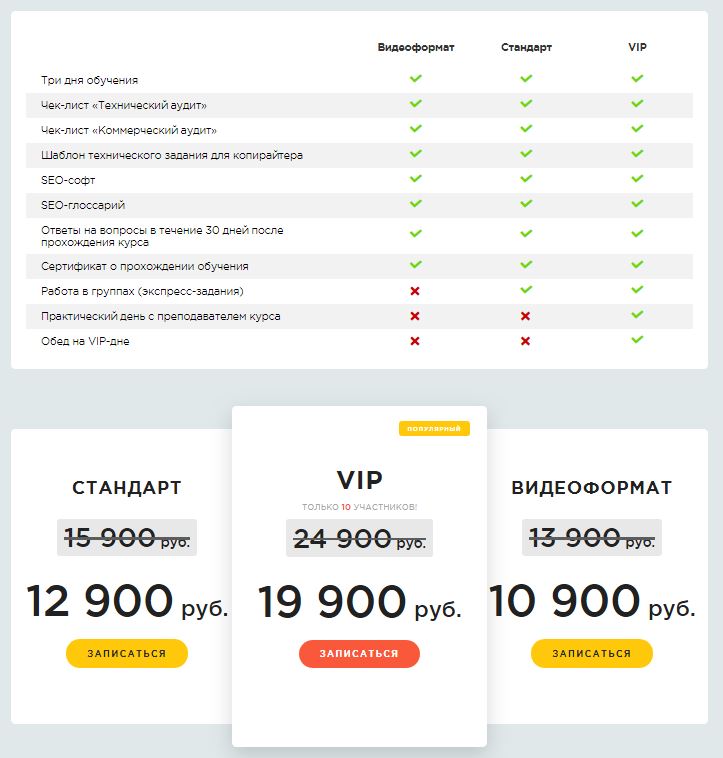Click the Видеоформат checkmark for SEO-глоссарий
Image resolution: width=723 pixels, height=758 pixels.
(x=415, y=203)
